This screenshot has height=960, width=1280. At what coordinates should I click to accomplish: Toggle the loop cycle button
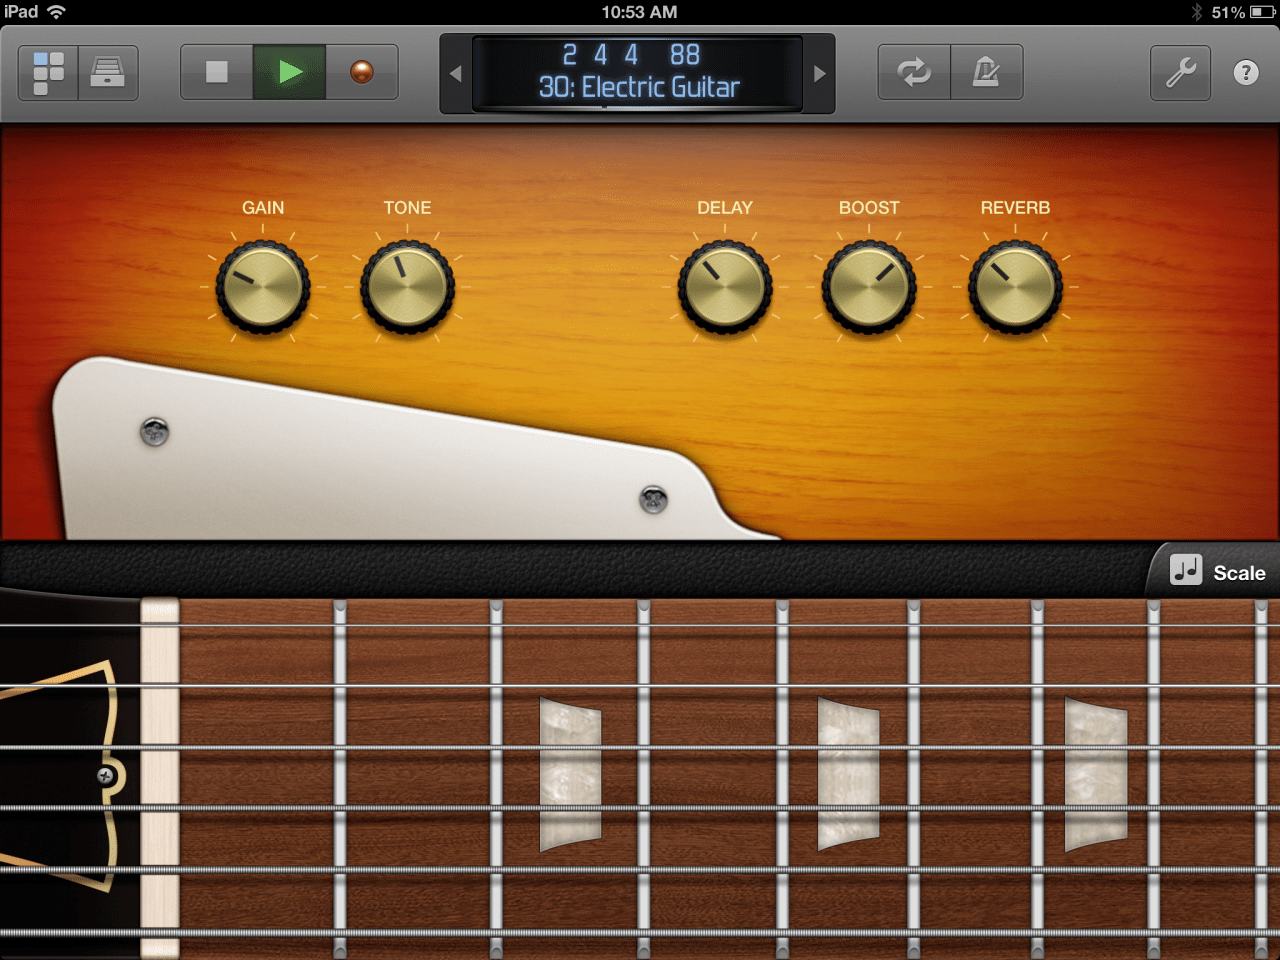coord(914,72)
